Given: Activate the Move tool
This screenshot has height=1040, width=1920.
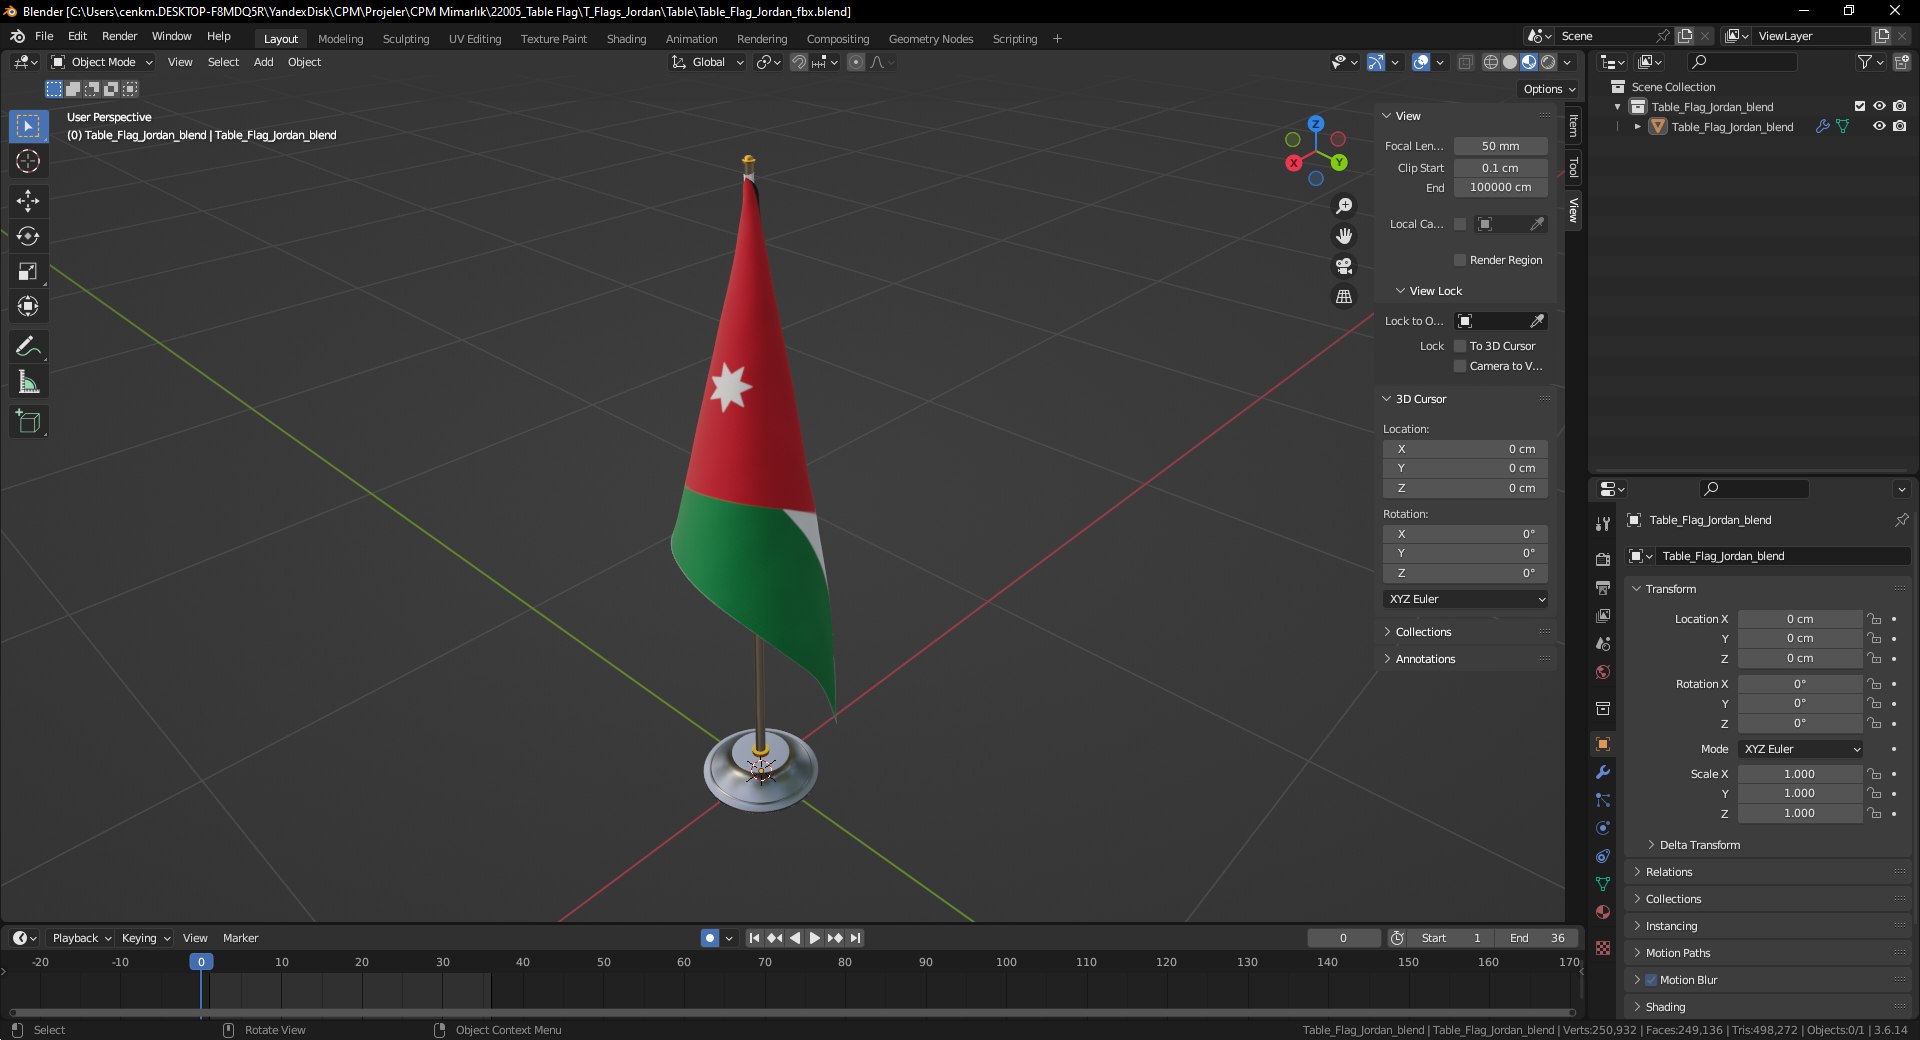Looking at the screenshot, I should click(28, 201).
